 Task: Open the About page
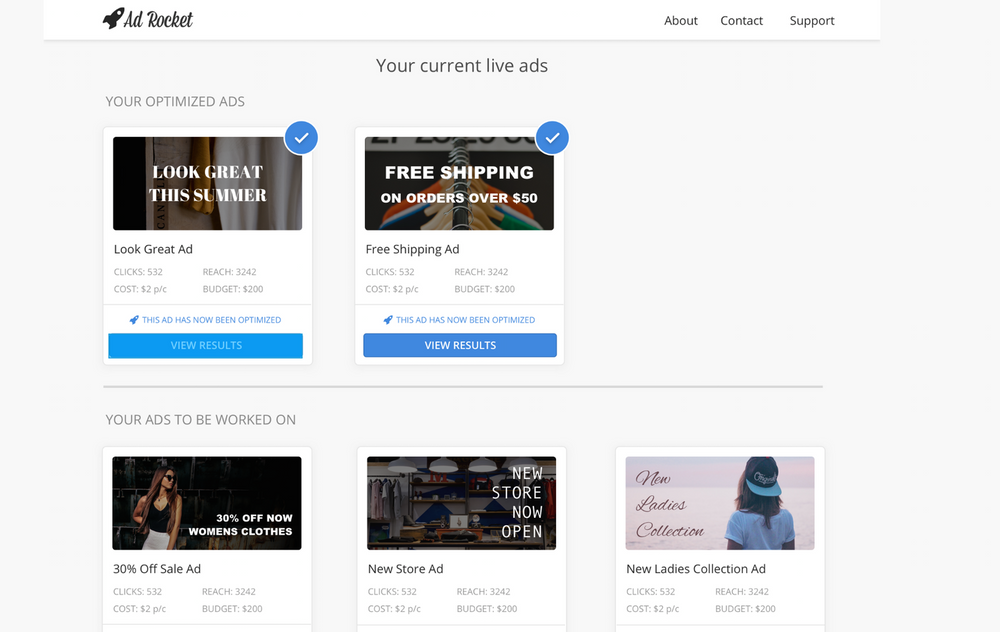[681, 20]
